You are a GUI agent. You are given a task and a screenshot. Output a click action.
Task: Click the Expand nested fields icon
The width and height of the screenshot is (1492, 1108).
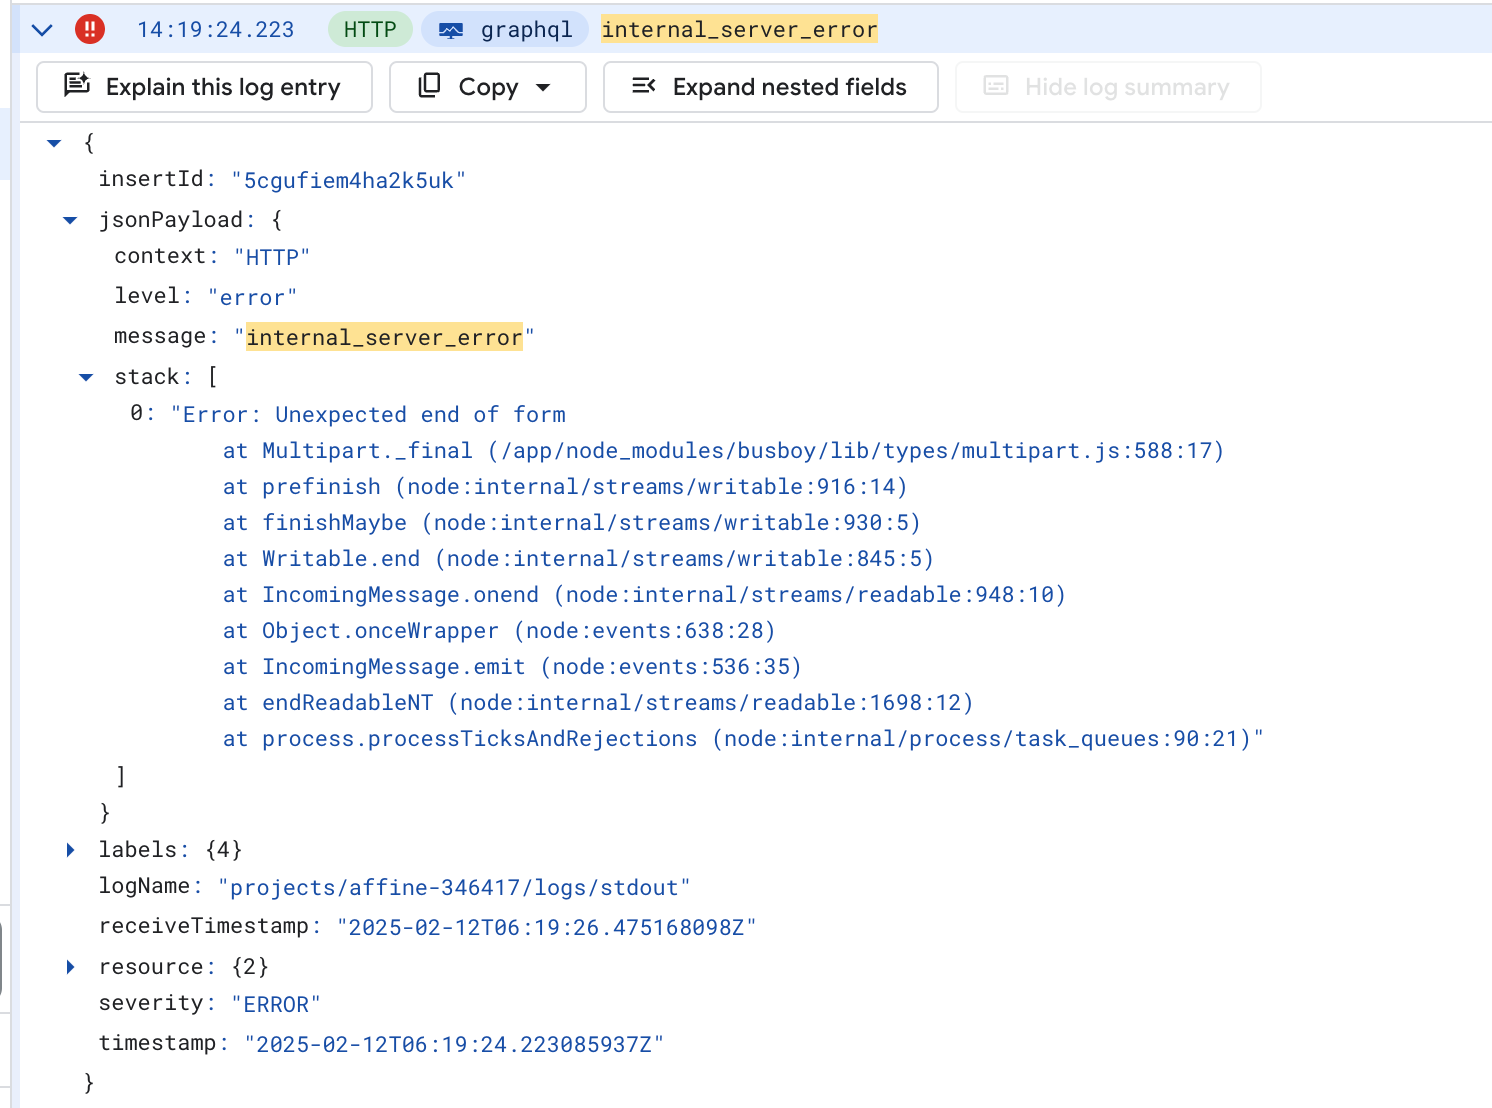(644, 86)
